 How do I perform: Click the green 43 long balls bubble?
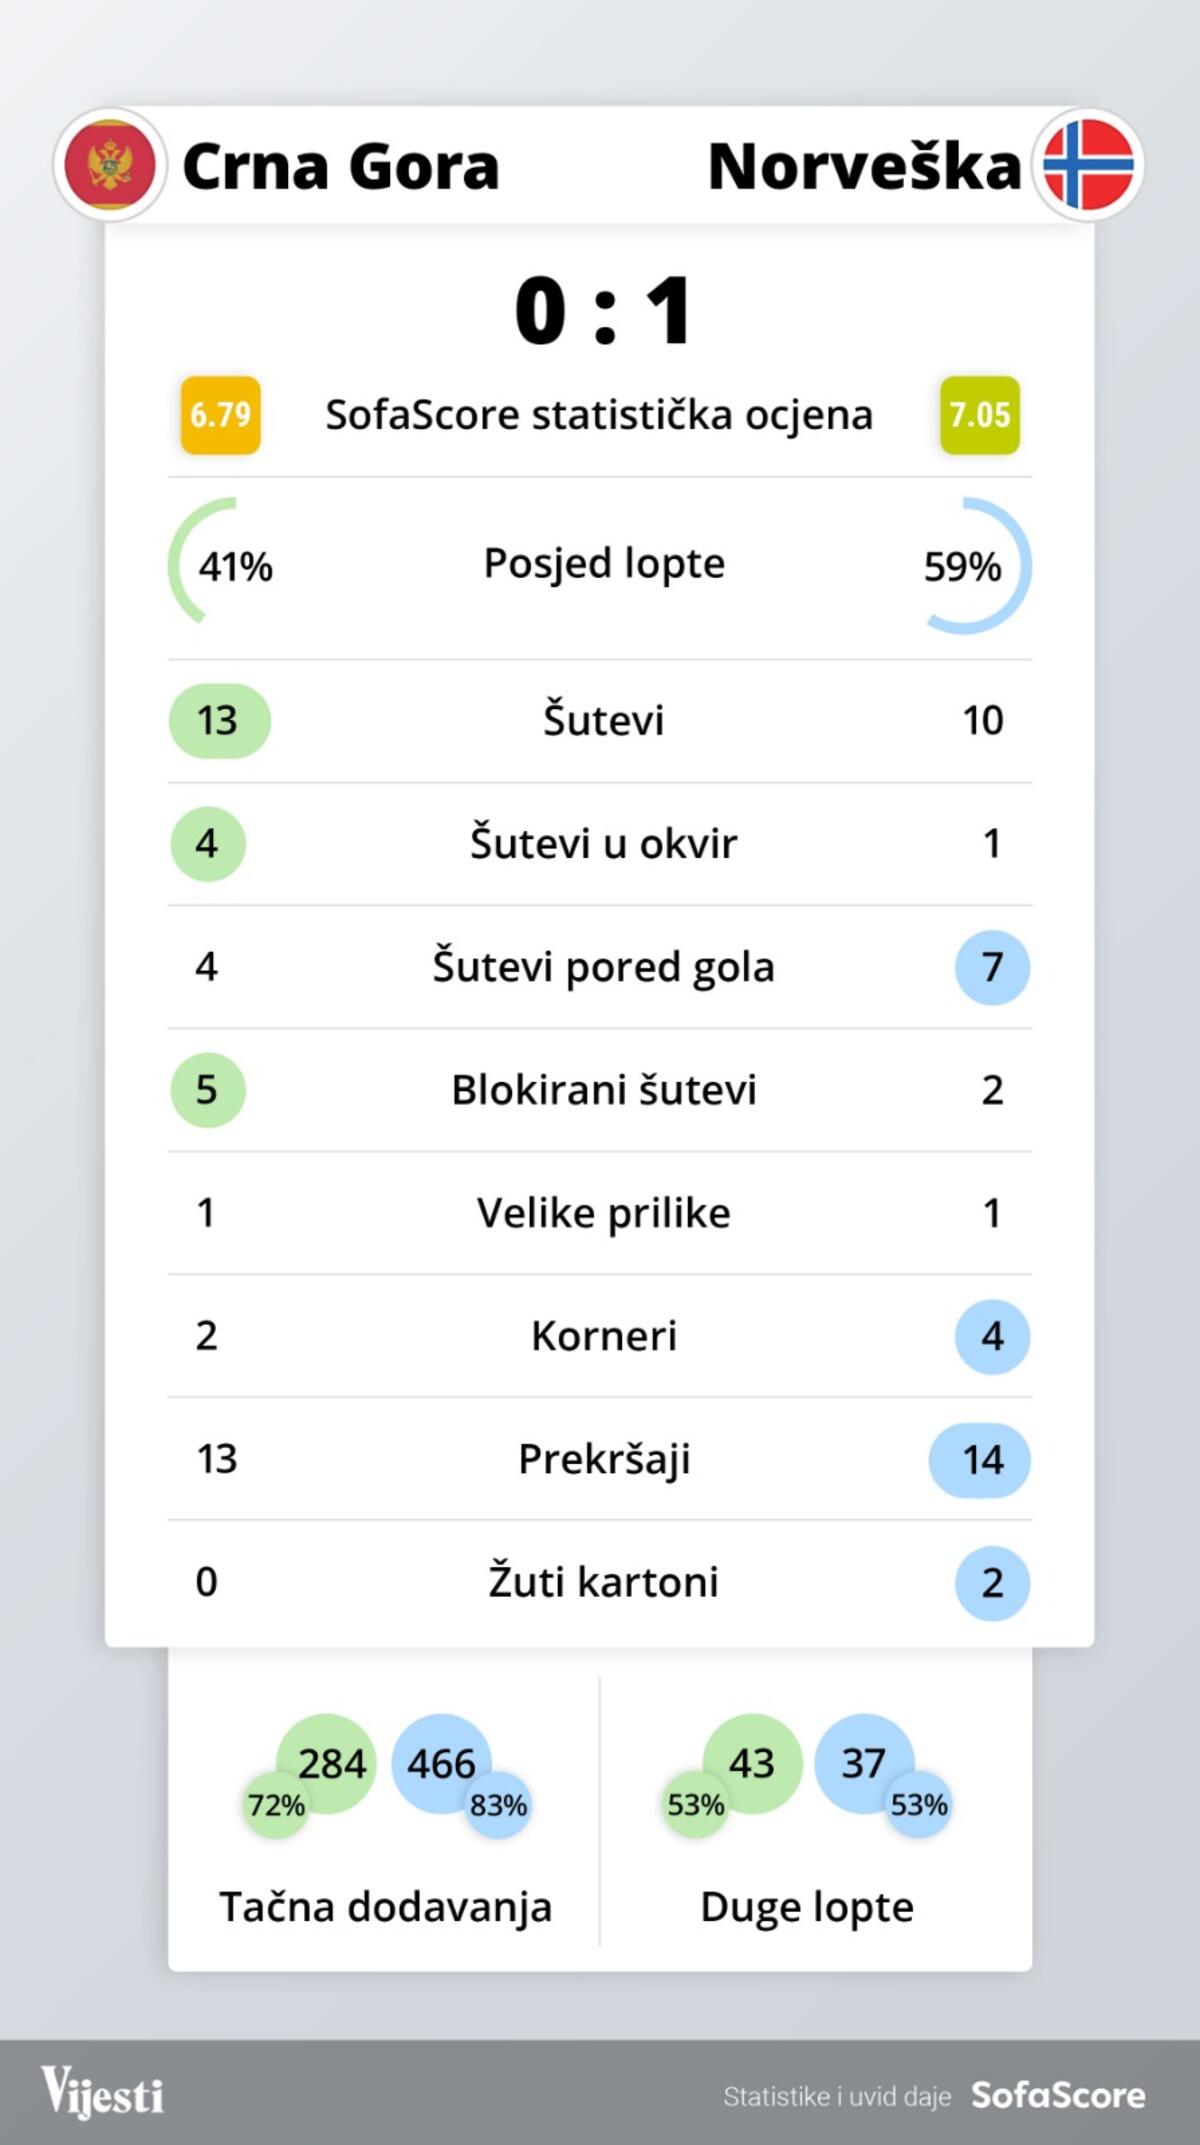tap(752, 1762)
